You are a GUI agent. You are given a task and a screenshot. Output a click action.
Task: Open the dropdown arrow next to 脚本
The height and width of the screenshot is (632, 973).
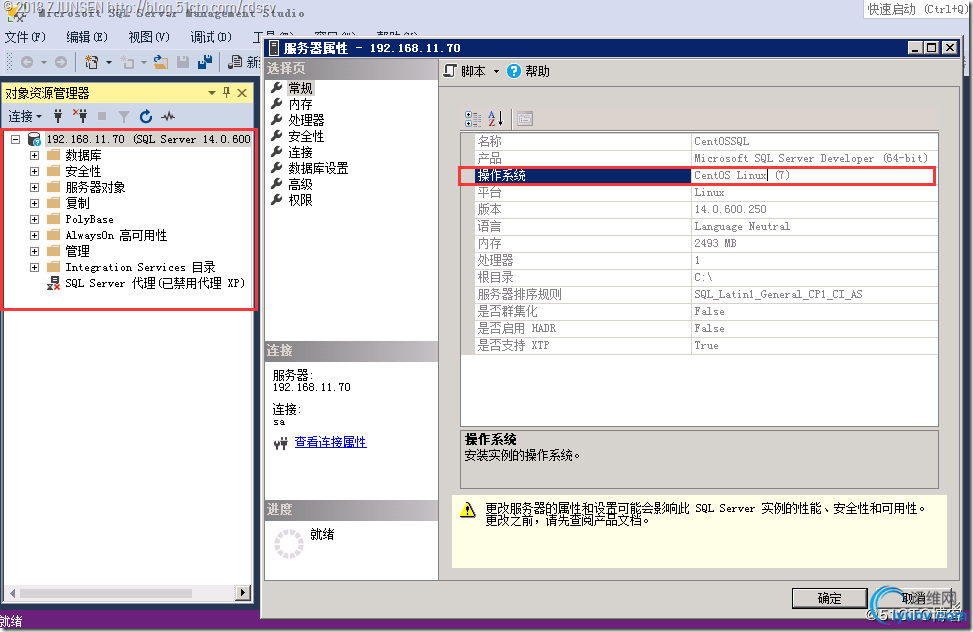(496, 71)
